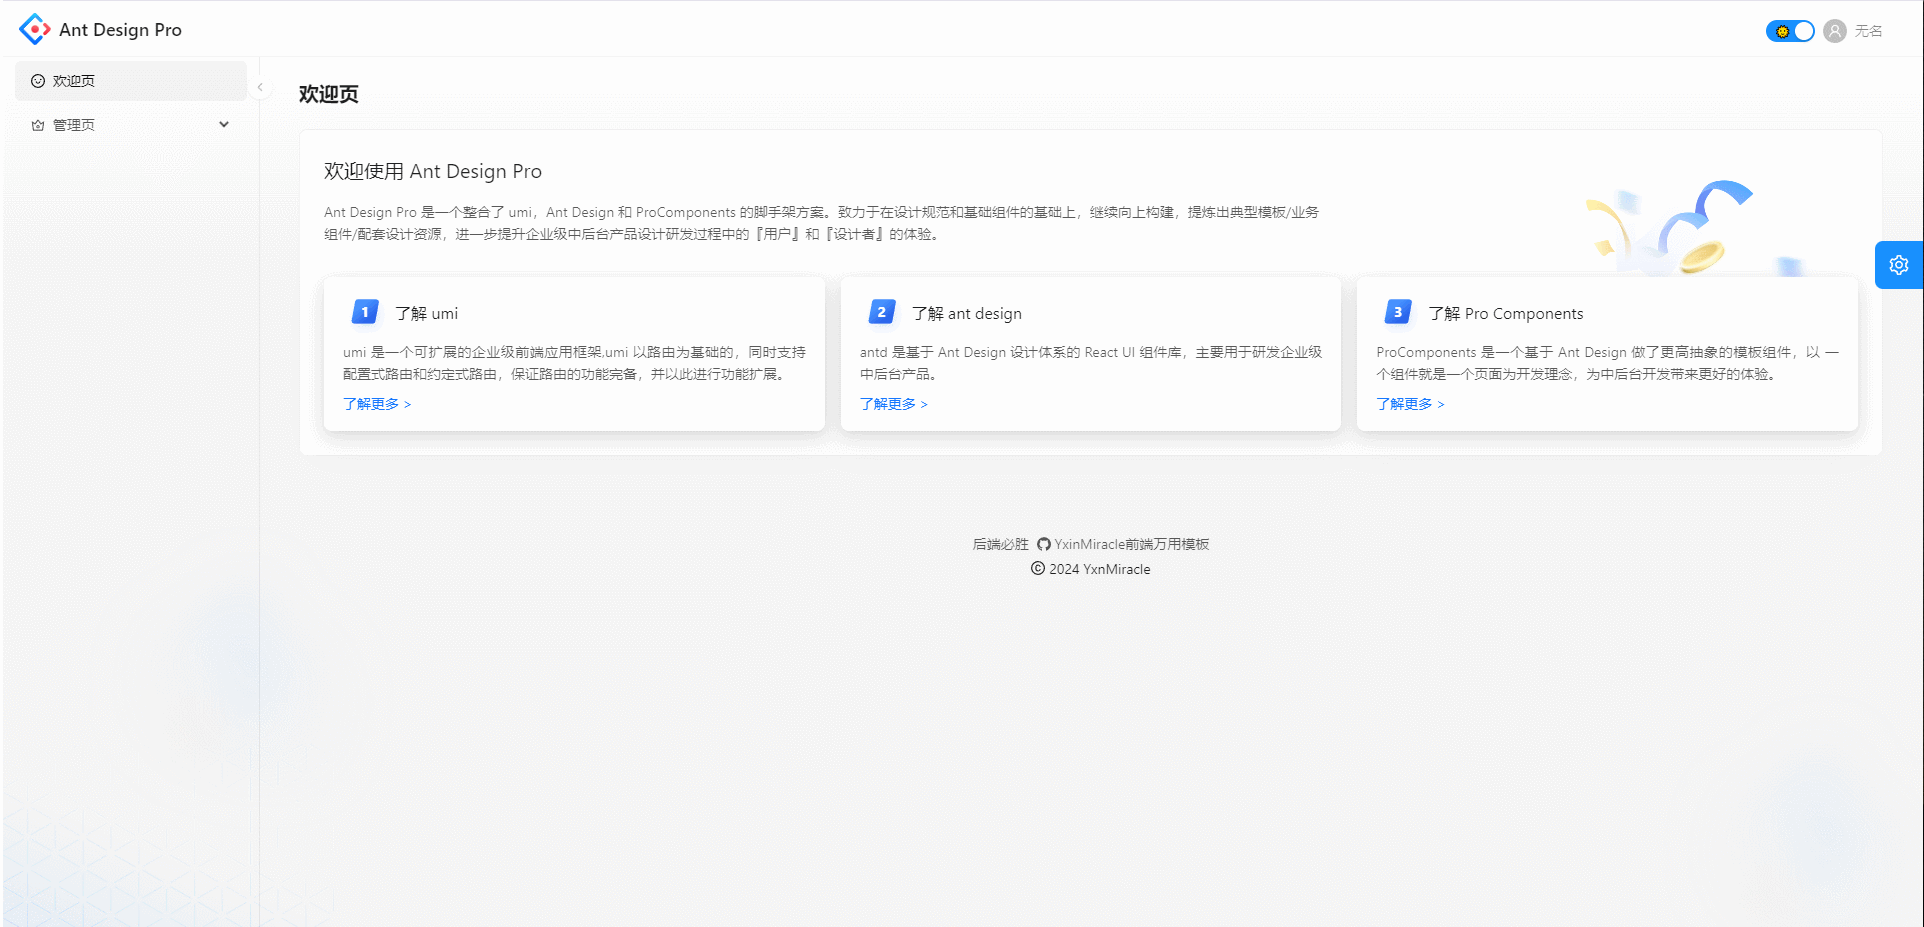1924x927 pixels.
Task: Click the ProComponents description paragraph
Action: click(1607, 363)
